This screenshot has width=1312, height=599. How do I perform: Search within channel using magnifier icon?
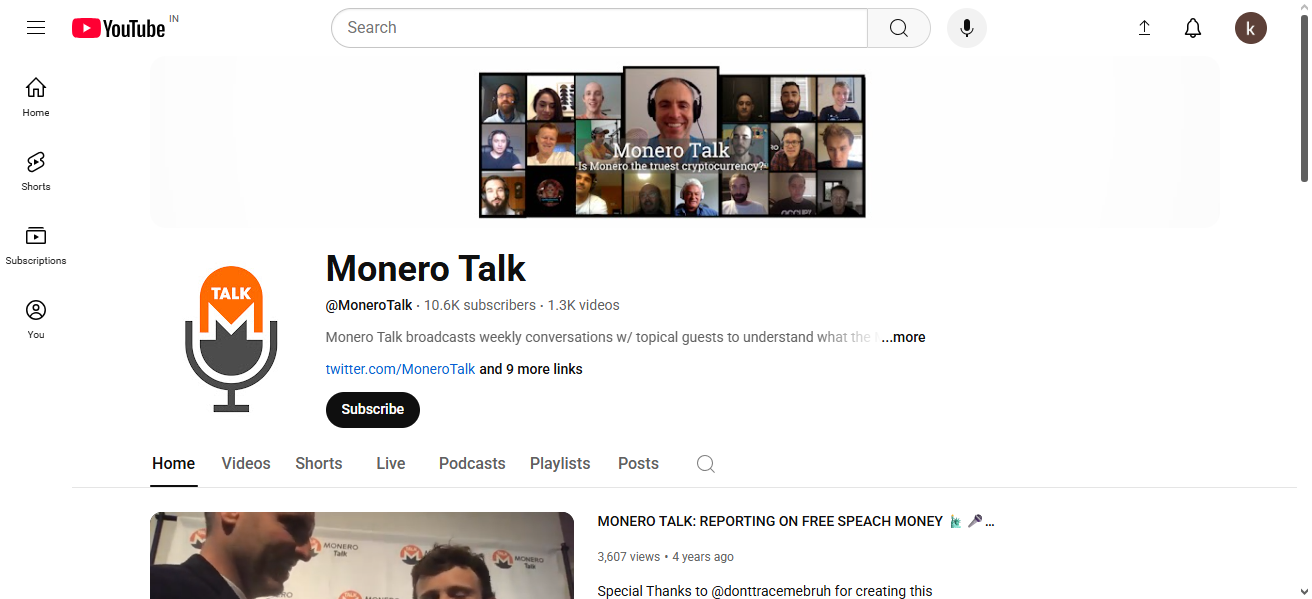705,464
